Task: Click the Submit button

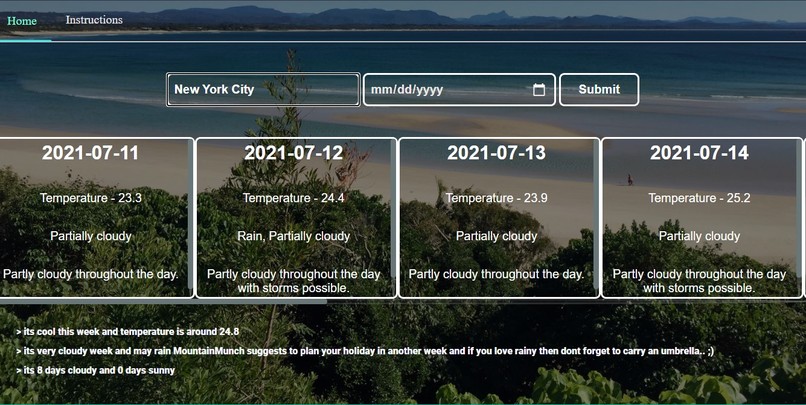Action: [599, 89]
